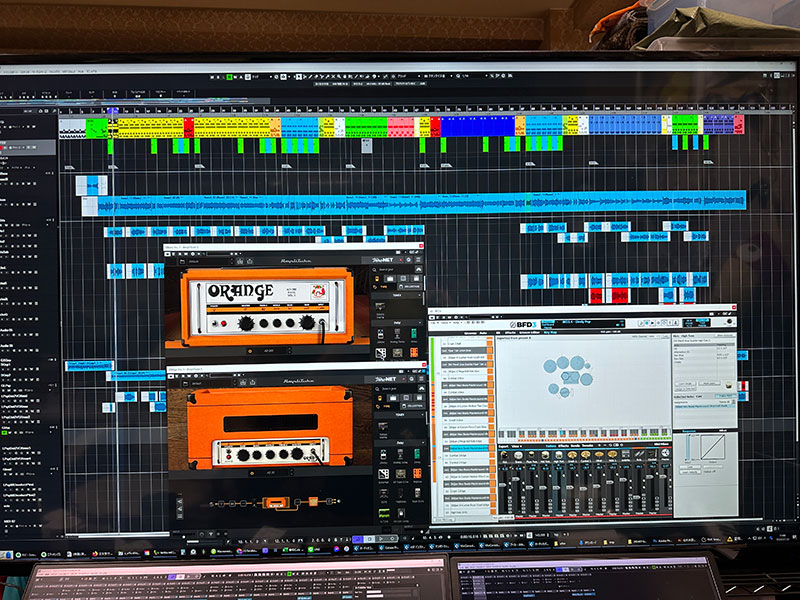
Task: Select dark blue part in Cubase top track
Action: tap(478, 127)
